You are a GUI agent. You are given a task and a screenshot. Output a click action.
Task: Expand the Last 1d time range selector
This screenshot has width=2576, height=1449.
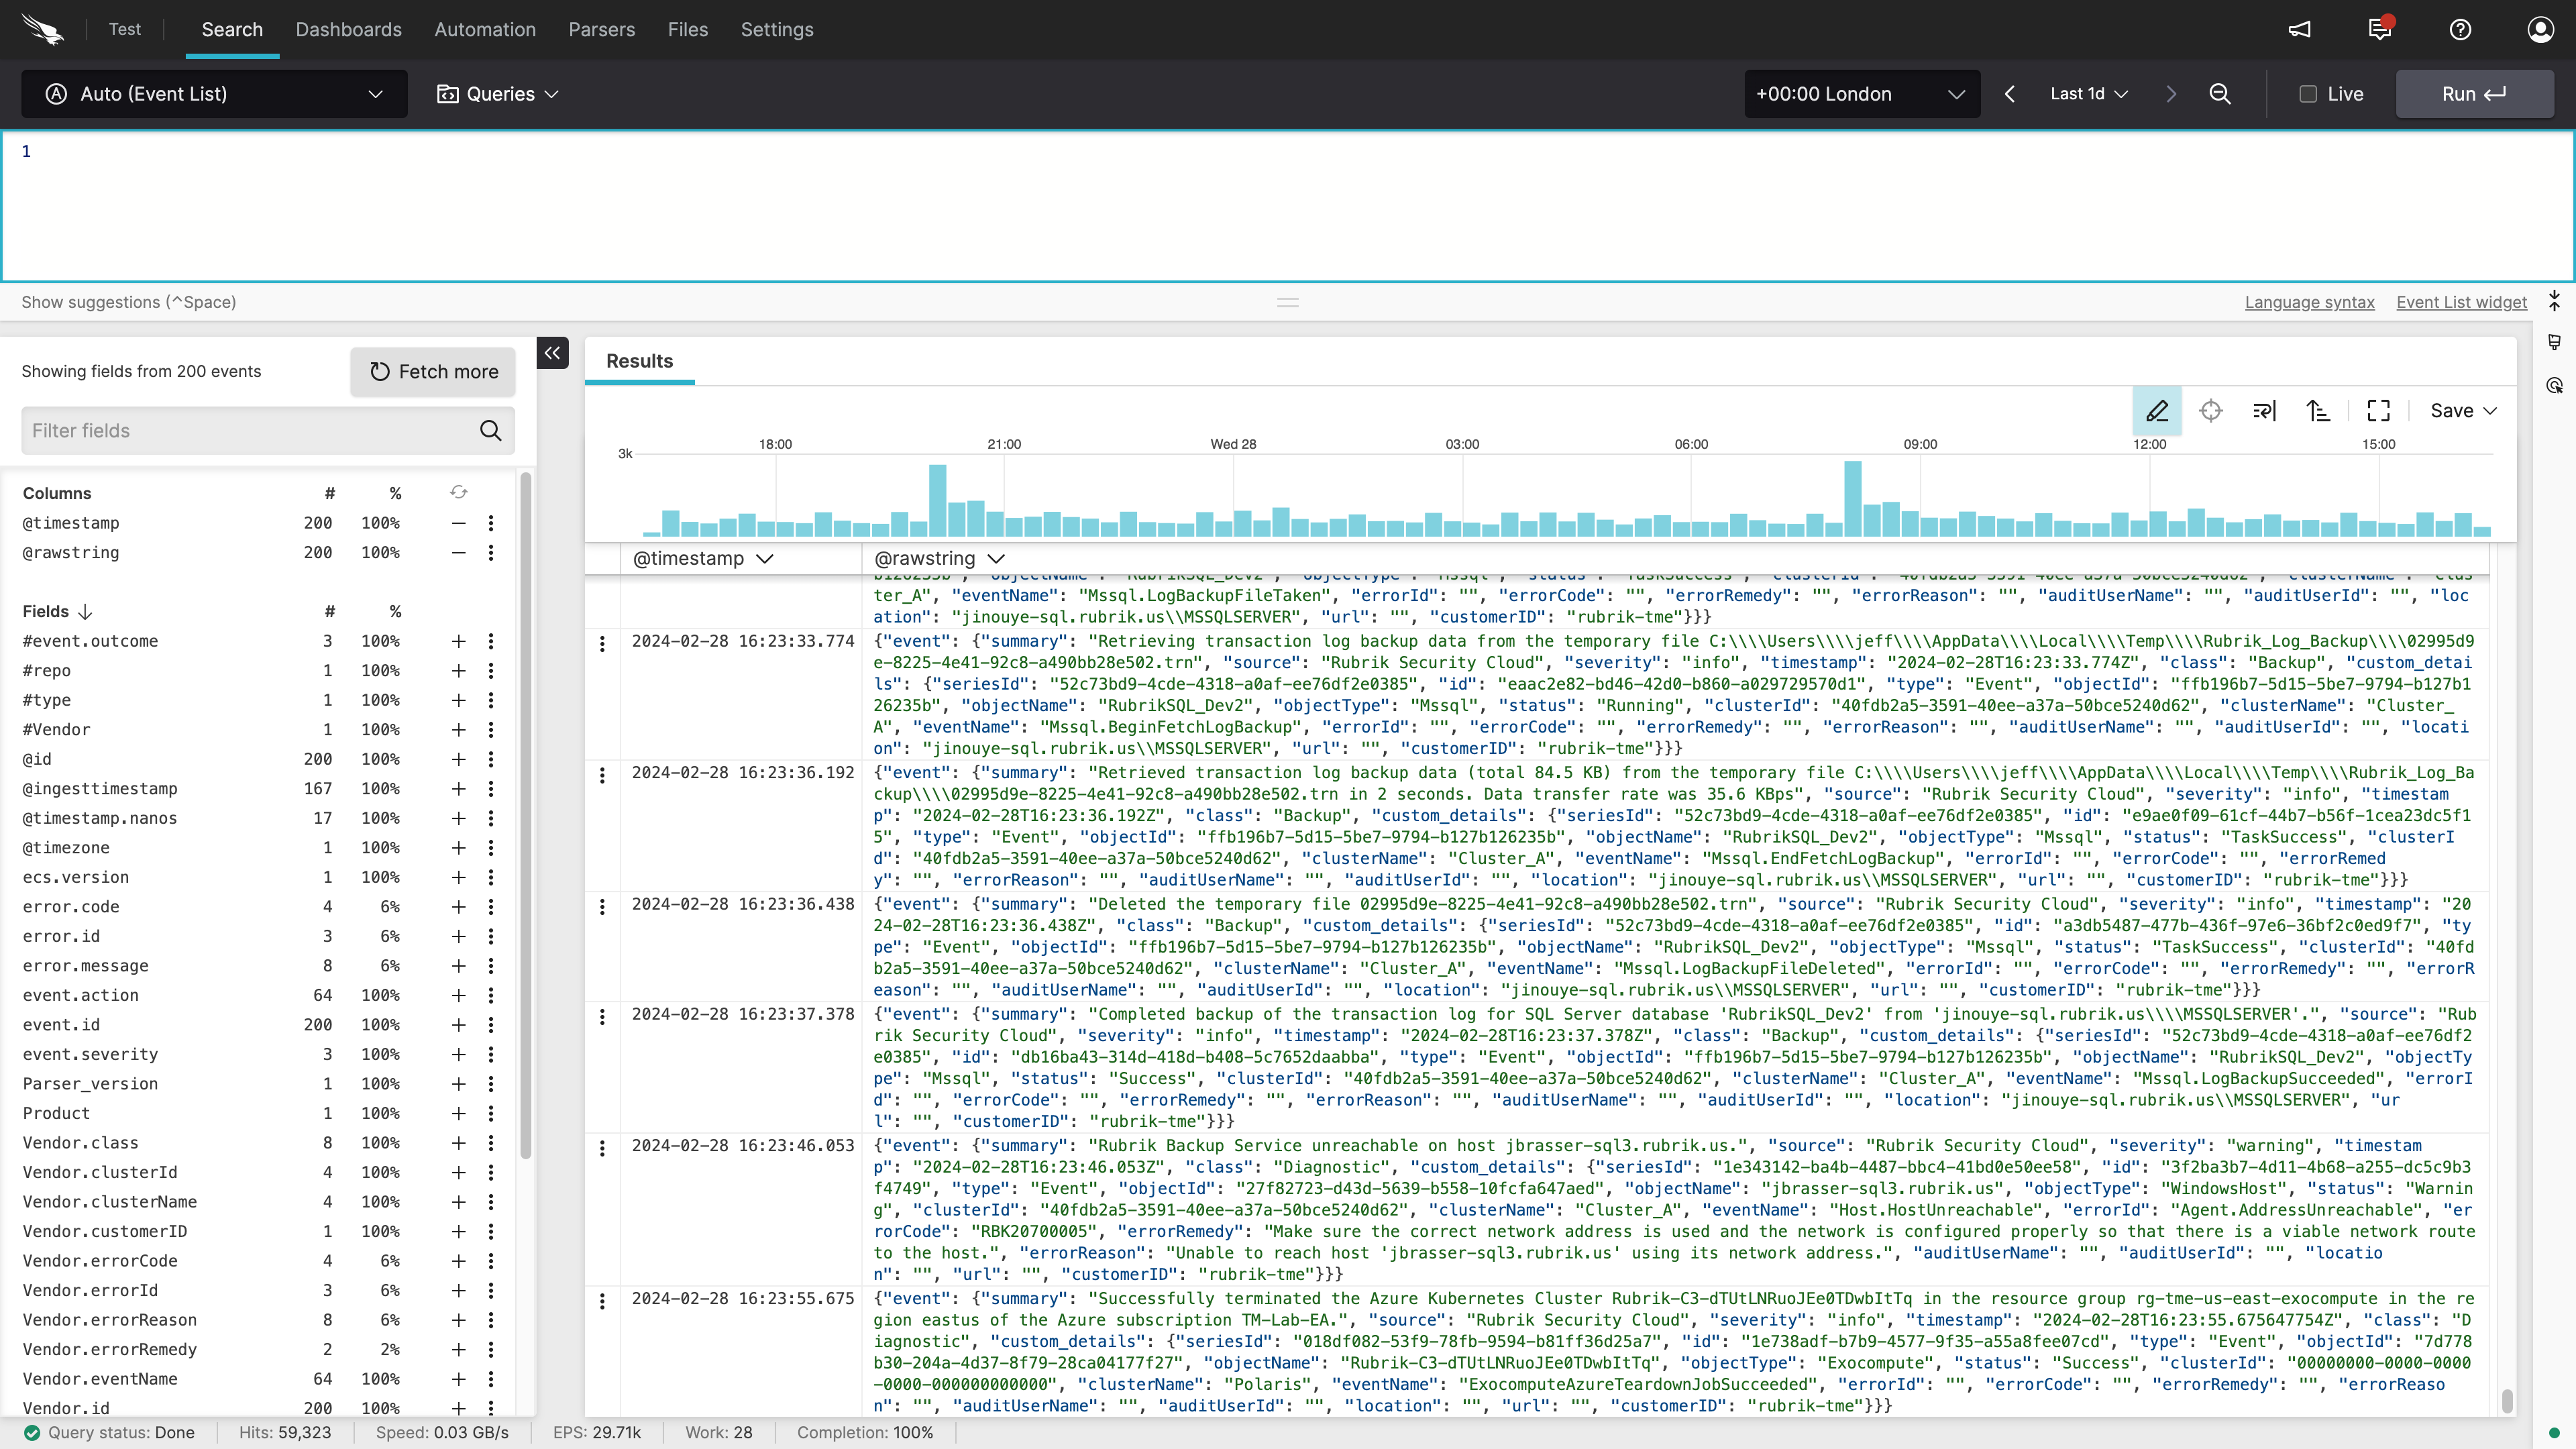[x=2088, y=94]
